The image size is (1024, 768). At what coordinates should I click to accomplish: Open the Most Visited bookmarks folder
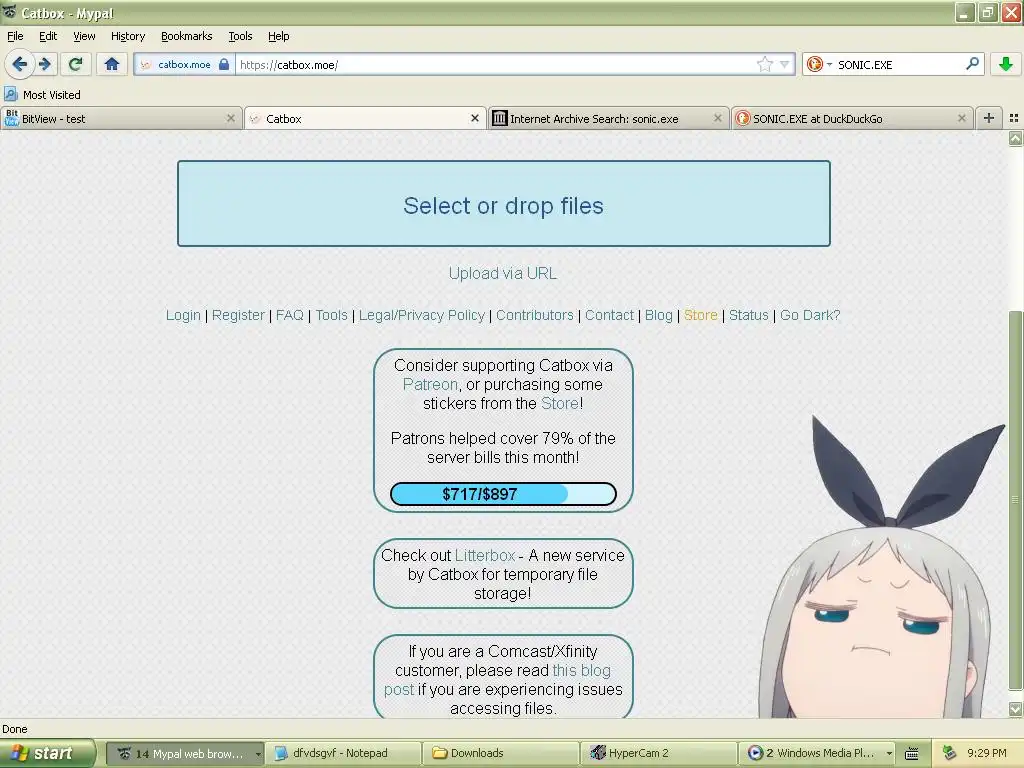point(42,95)
